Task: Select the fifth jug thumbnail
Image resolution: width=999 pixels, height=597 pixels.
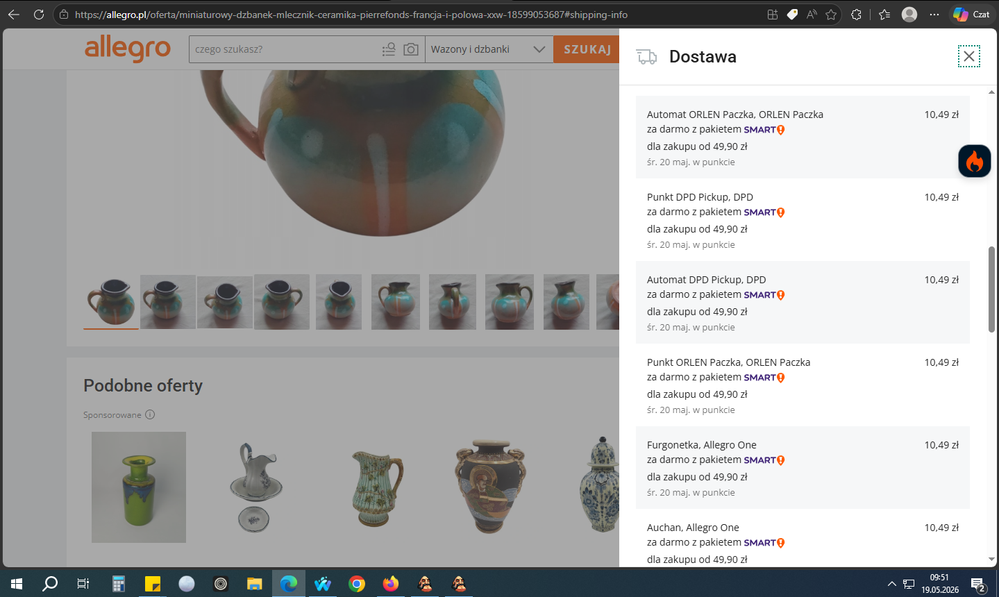Action: 338,302
